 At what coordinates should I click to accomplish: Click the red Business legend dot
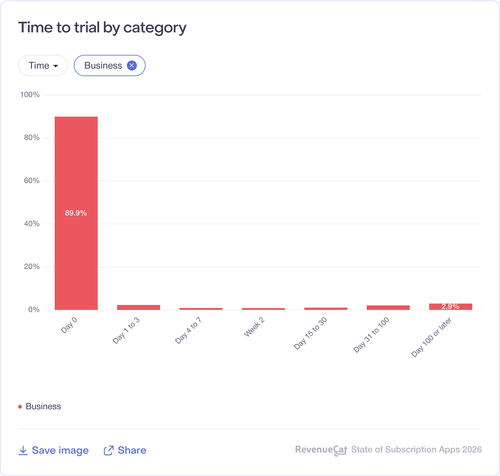coord(20,407)
